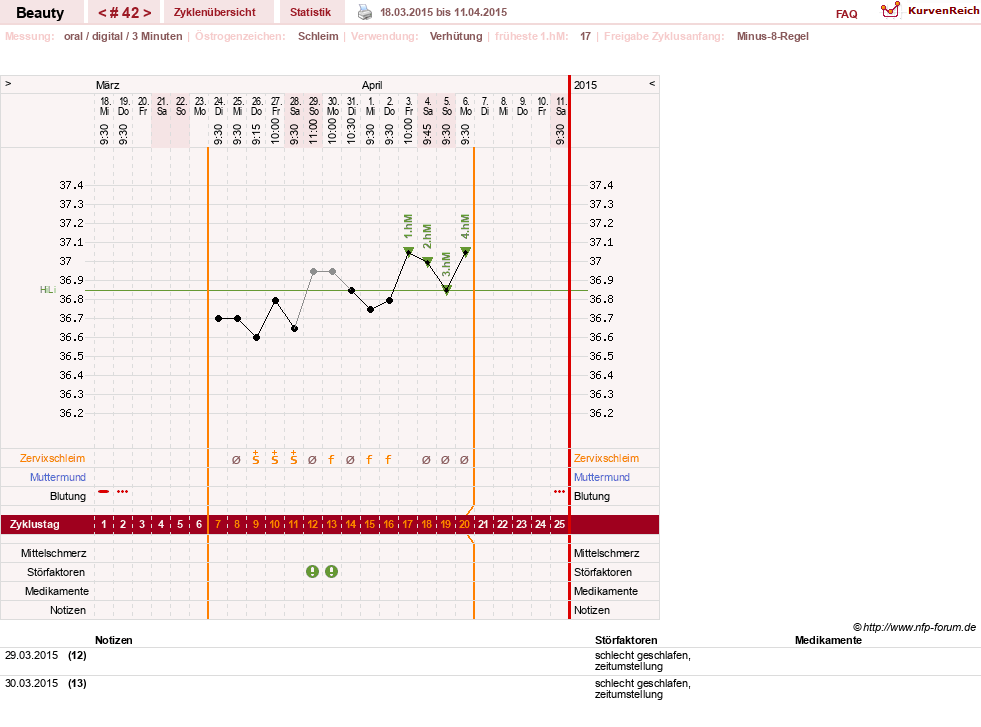This screenshot has width=981, height=727.
Task: Select the 1.hM temperature marker
Action: click(409, 251)
